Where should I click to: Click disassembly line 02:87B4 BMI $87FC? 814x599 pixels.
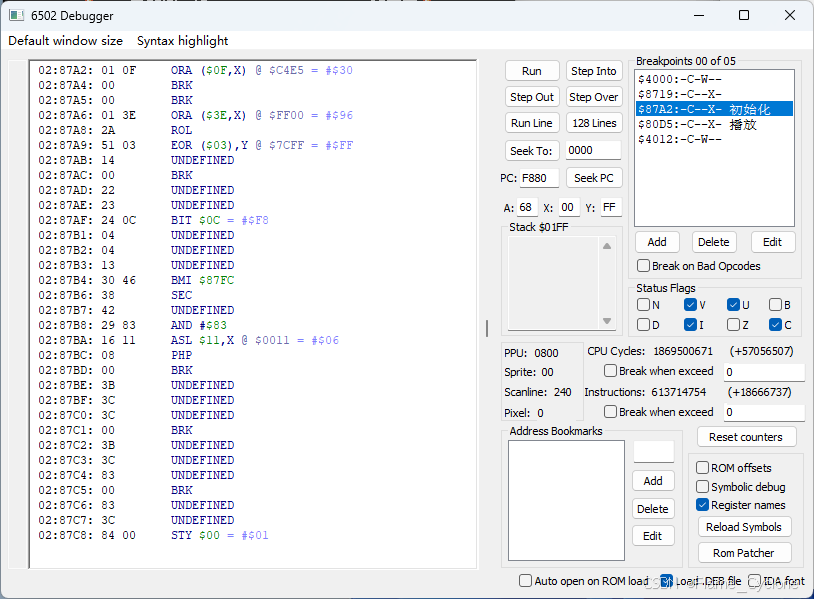[x=136, y=280]
